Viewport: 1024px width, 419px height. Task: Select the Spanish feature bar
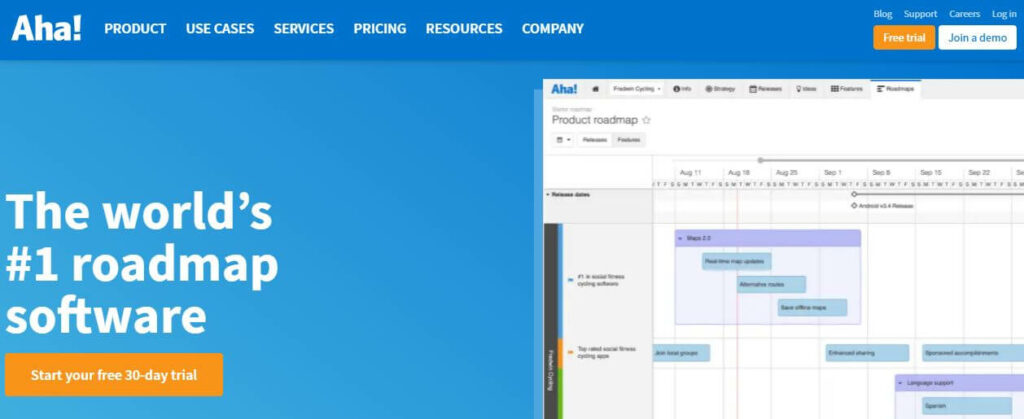click(x=967, y=405)
